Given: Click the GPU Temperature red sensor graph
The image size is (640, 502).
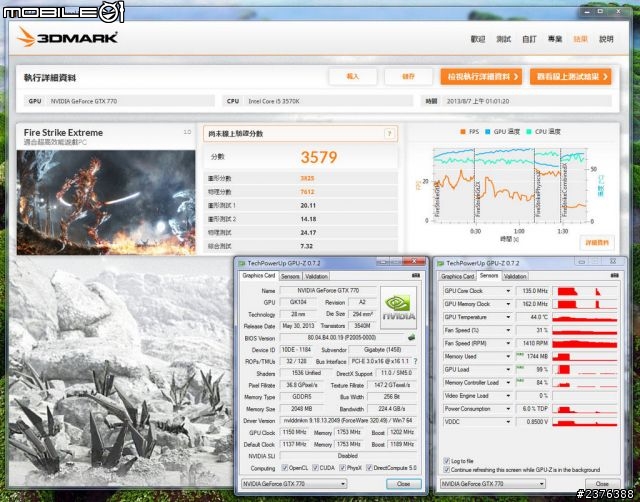Looking at the screenshot, I should (x=585, y=317).
